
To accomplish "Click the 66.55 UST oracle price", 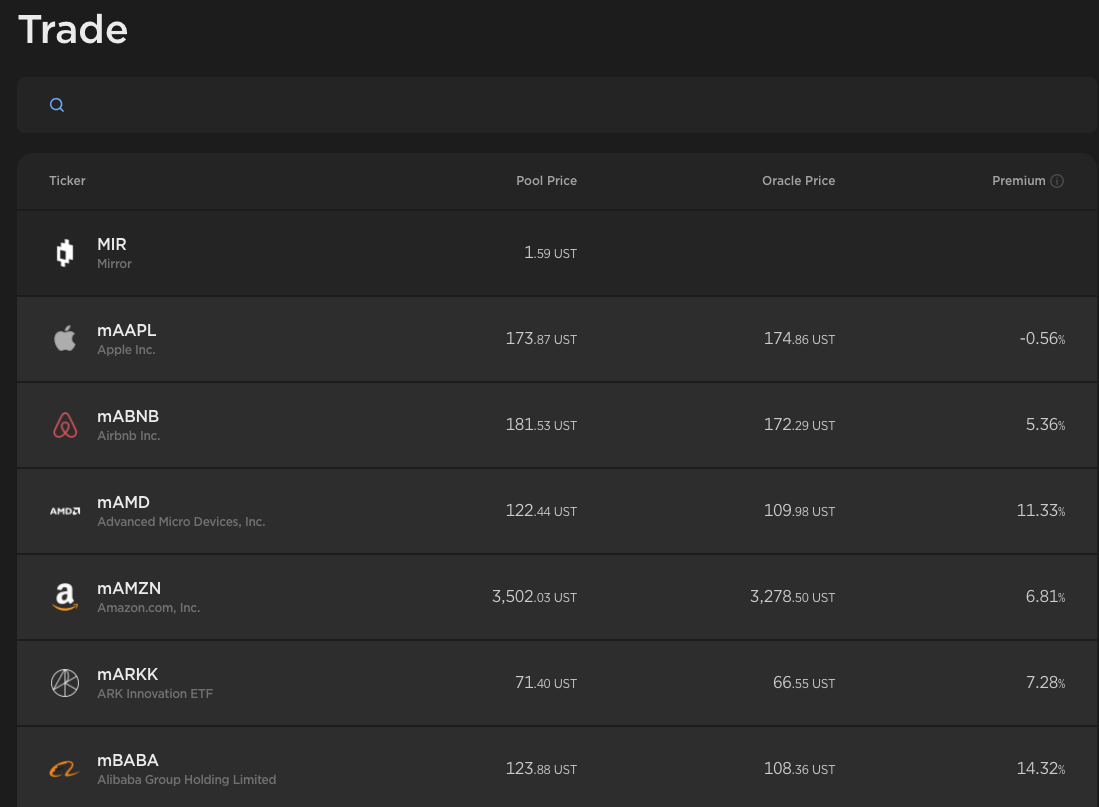I will pos(804,683).
